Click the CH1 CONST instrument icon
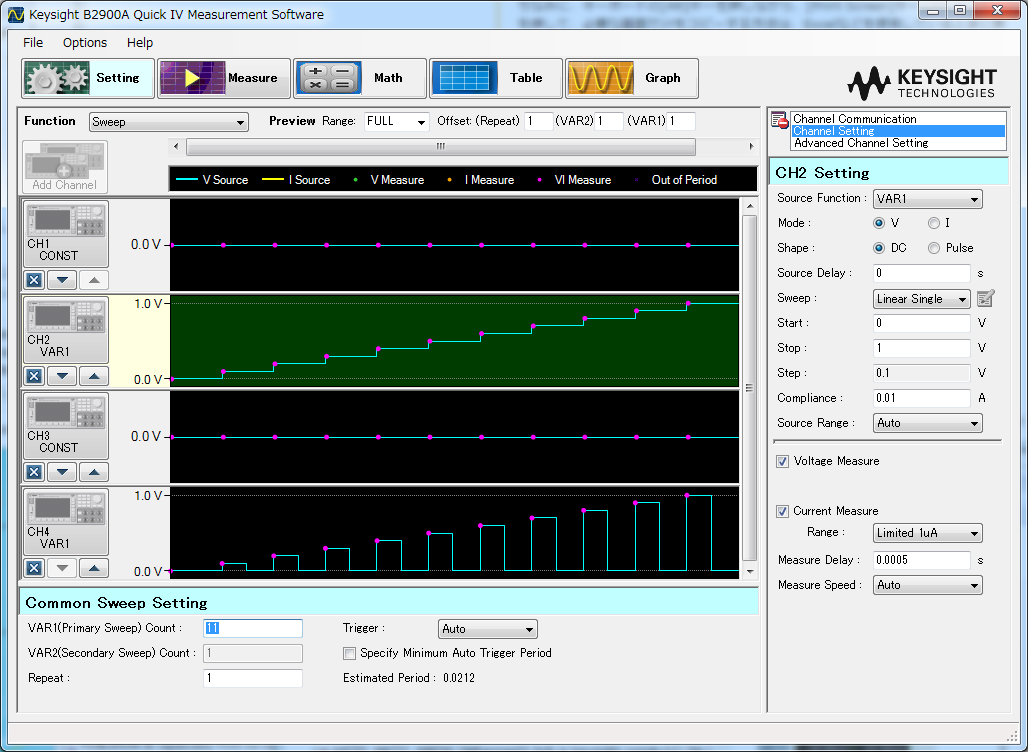Image resolution: width=1028 pixels, height=752 pixels. 66,234
